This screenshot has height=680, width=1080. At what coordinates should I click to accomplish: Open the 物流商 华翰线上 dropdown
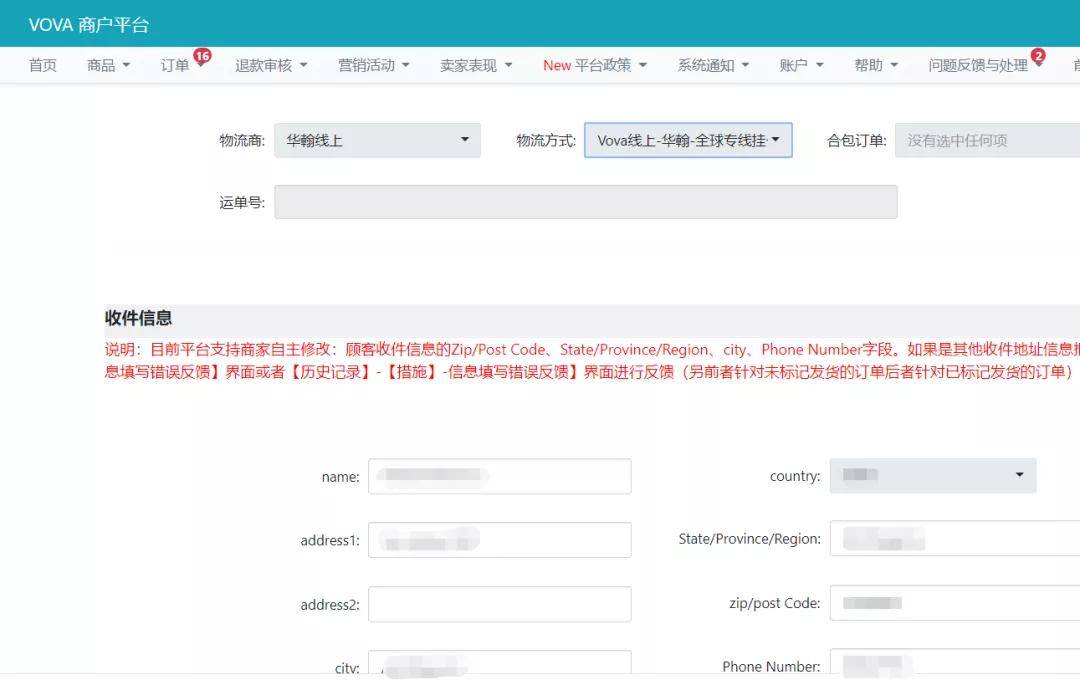click(x=377, y=140)
